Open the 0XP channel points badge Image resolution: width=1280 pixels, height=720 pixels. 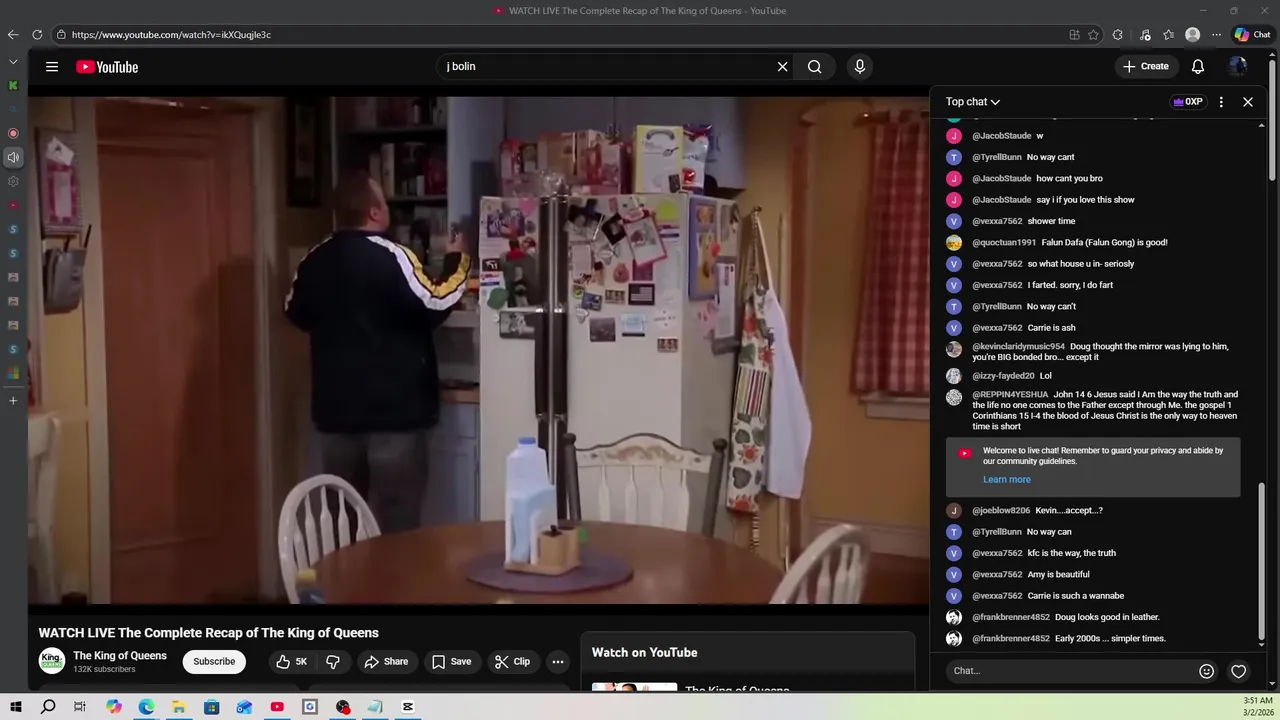(1188, 102)
